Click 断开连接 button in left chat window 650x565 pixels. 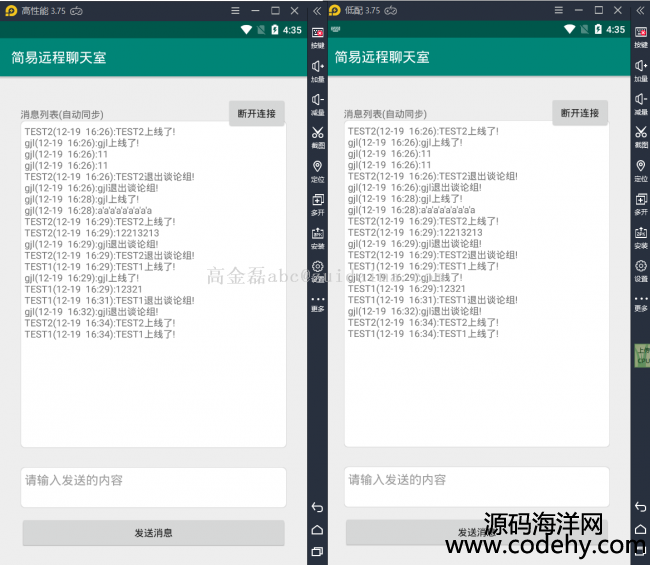point(257,113)
